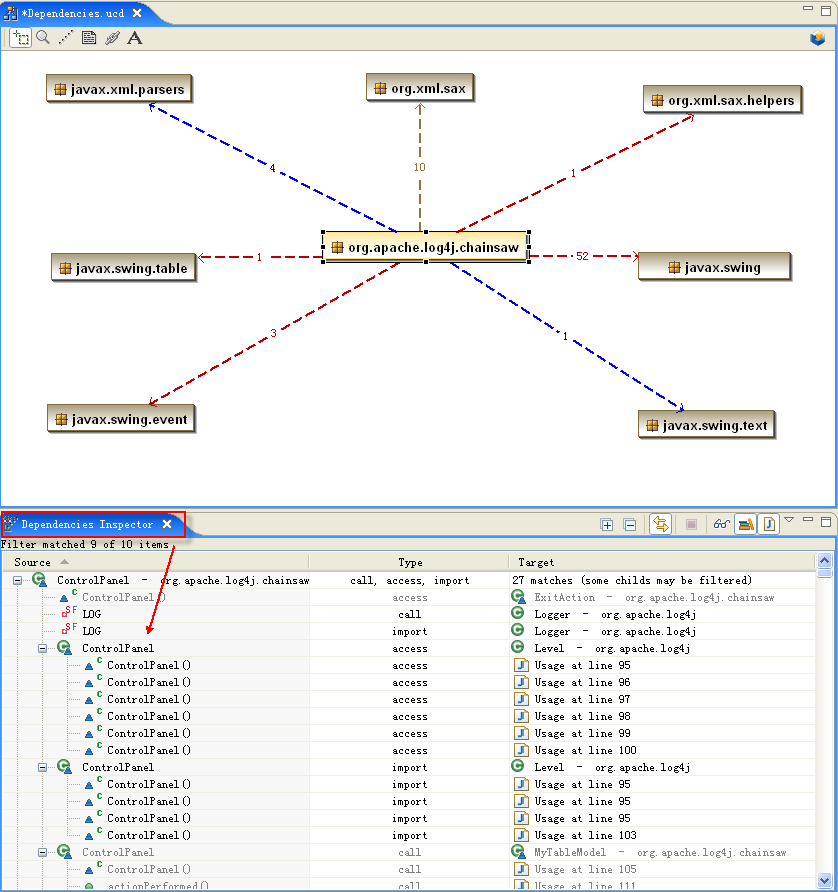The image size is (838, 892).
Task: Select the marquee selection tool
Action: coord(21,38)
